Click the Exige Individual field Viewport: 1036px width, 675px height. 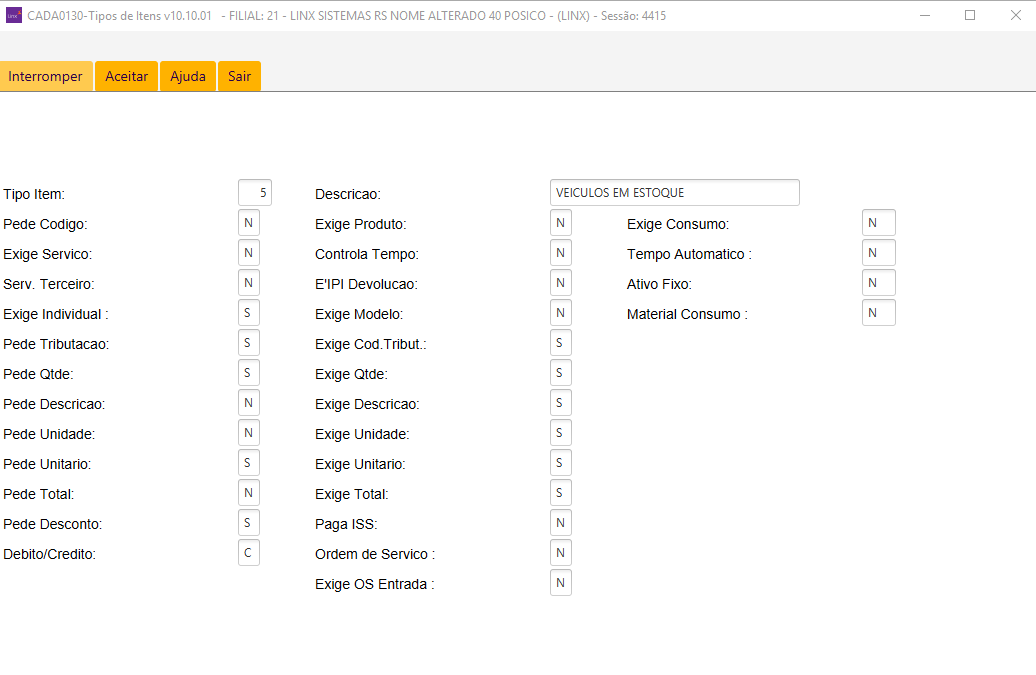pos(249,313)
